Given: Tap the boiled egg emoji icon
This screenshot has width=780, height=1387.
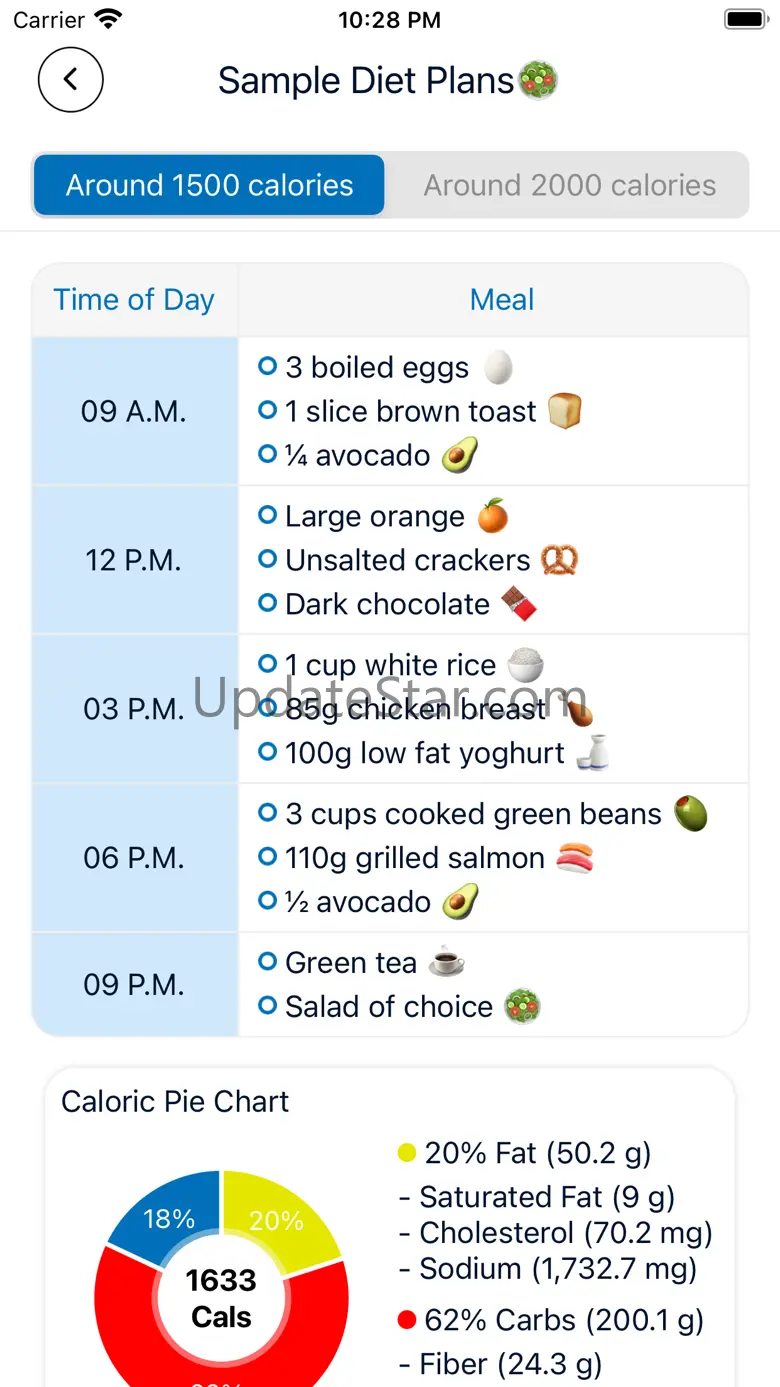Looking at the screenshot, I should pos(498,367).
